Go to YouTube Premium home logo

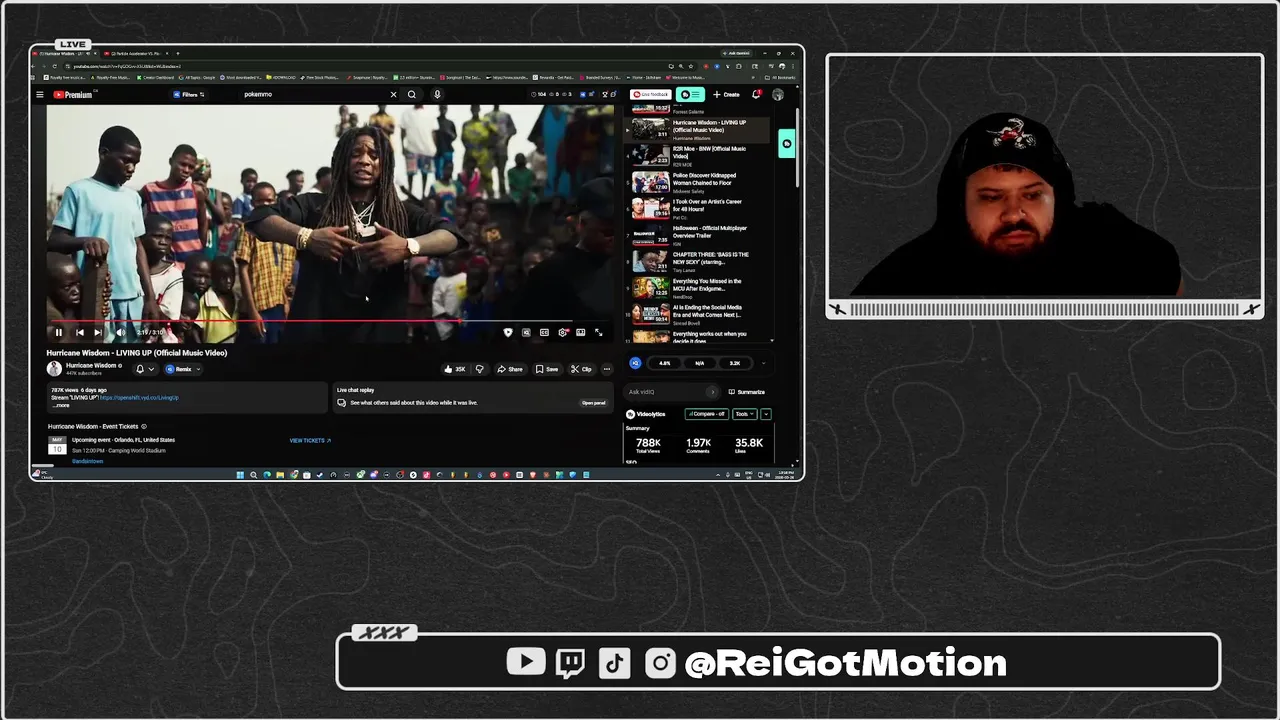73,95
